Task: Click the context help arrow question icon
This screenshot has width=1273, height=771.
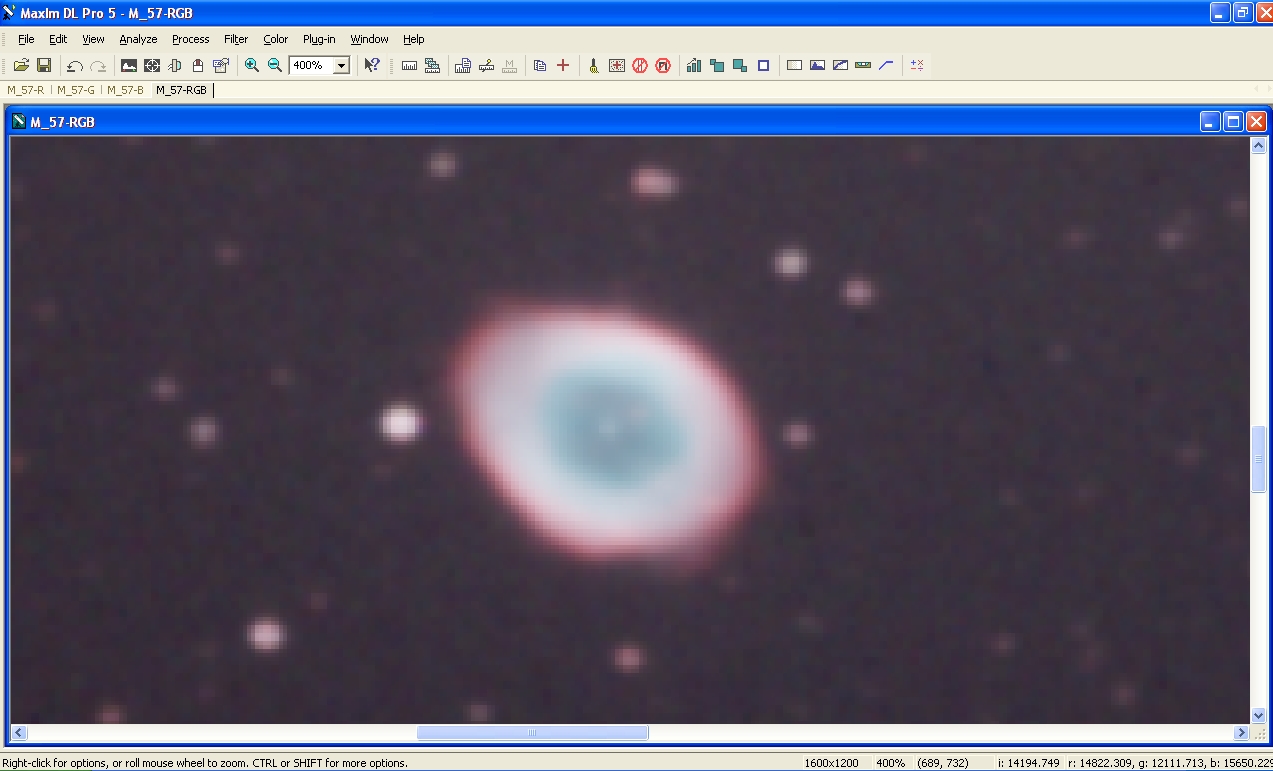Action: click(x=372, y=65)
